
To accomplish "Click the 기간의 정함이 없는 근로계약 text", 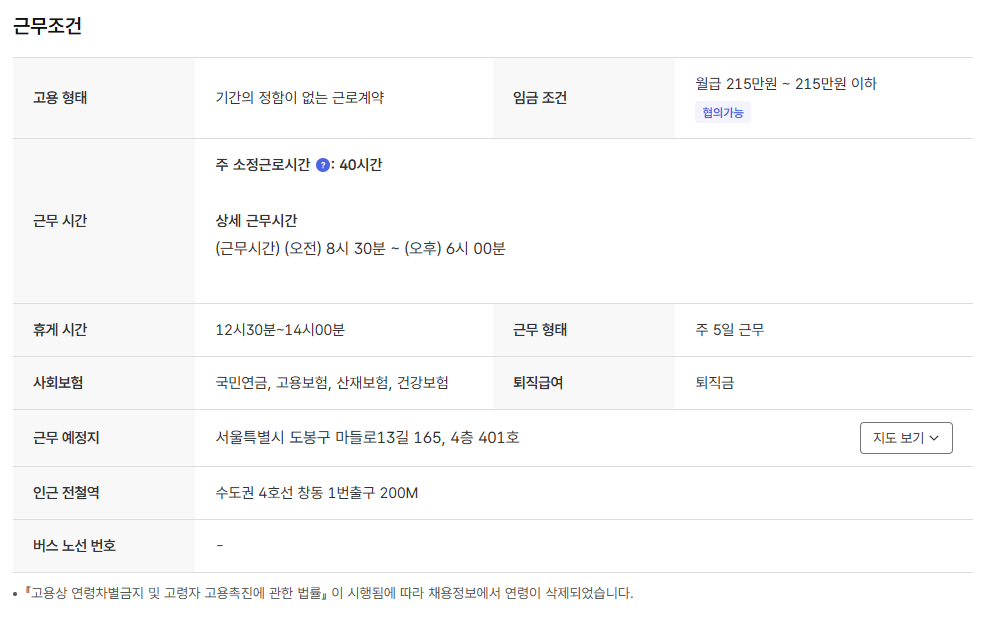I will pos(300,98).
